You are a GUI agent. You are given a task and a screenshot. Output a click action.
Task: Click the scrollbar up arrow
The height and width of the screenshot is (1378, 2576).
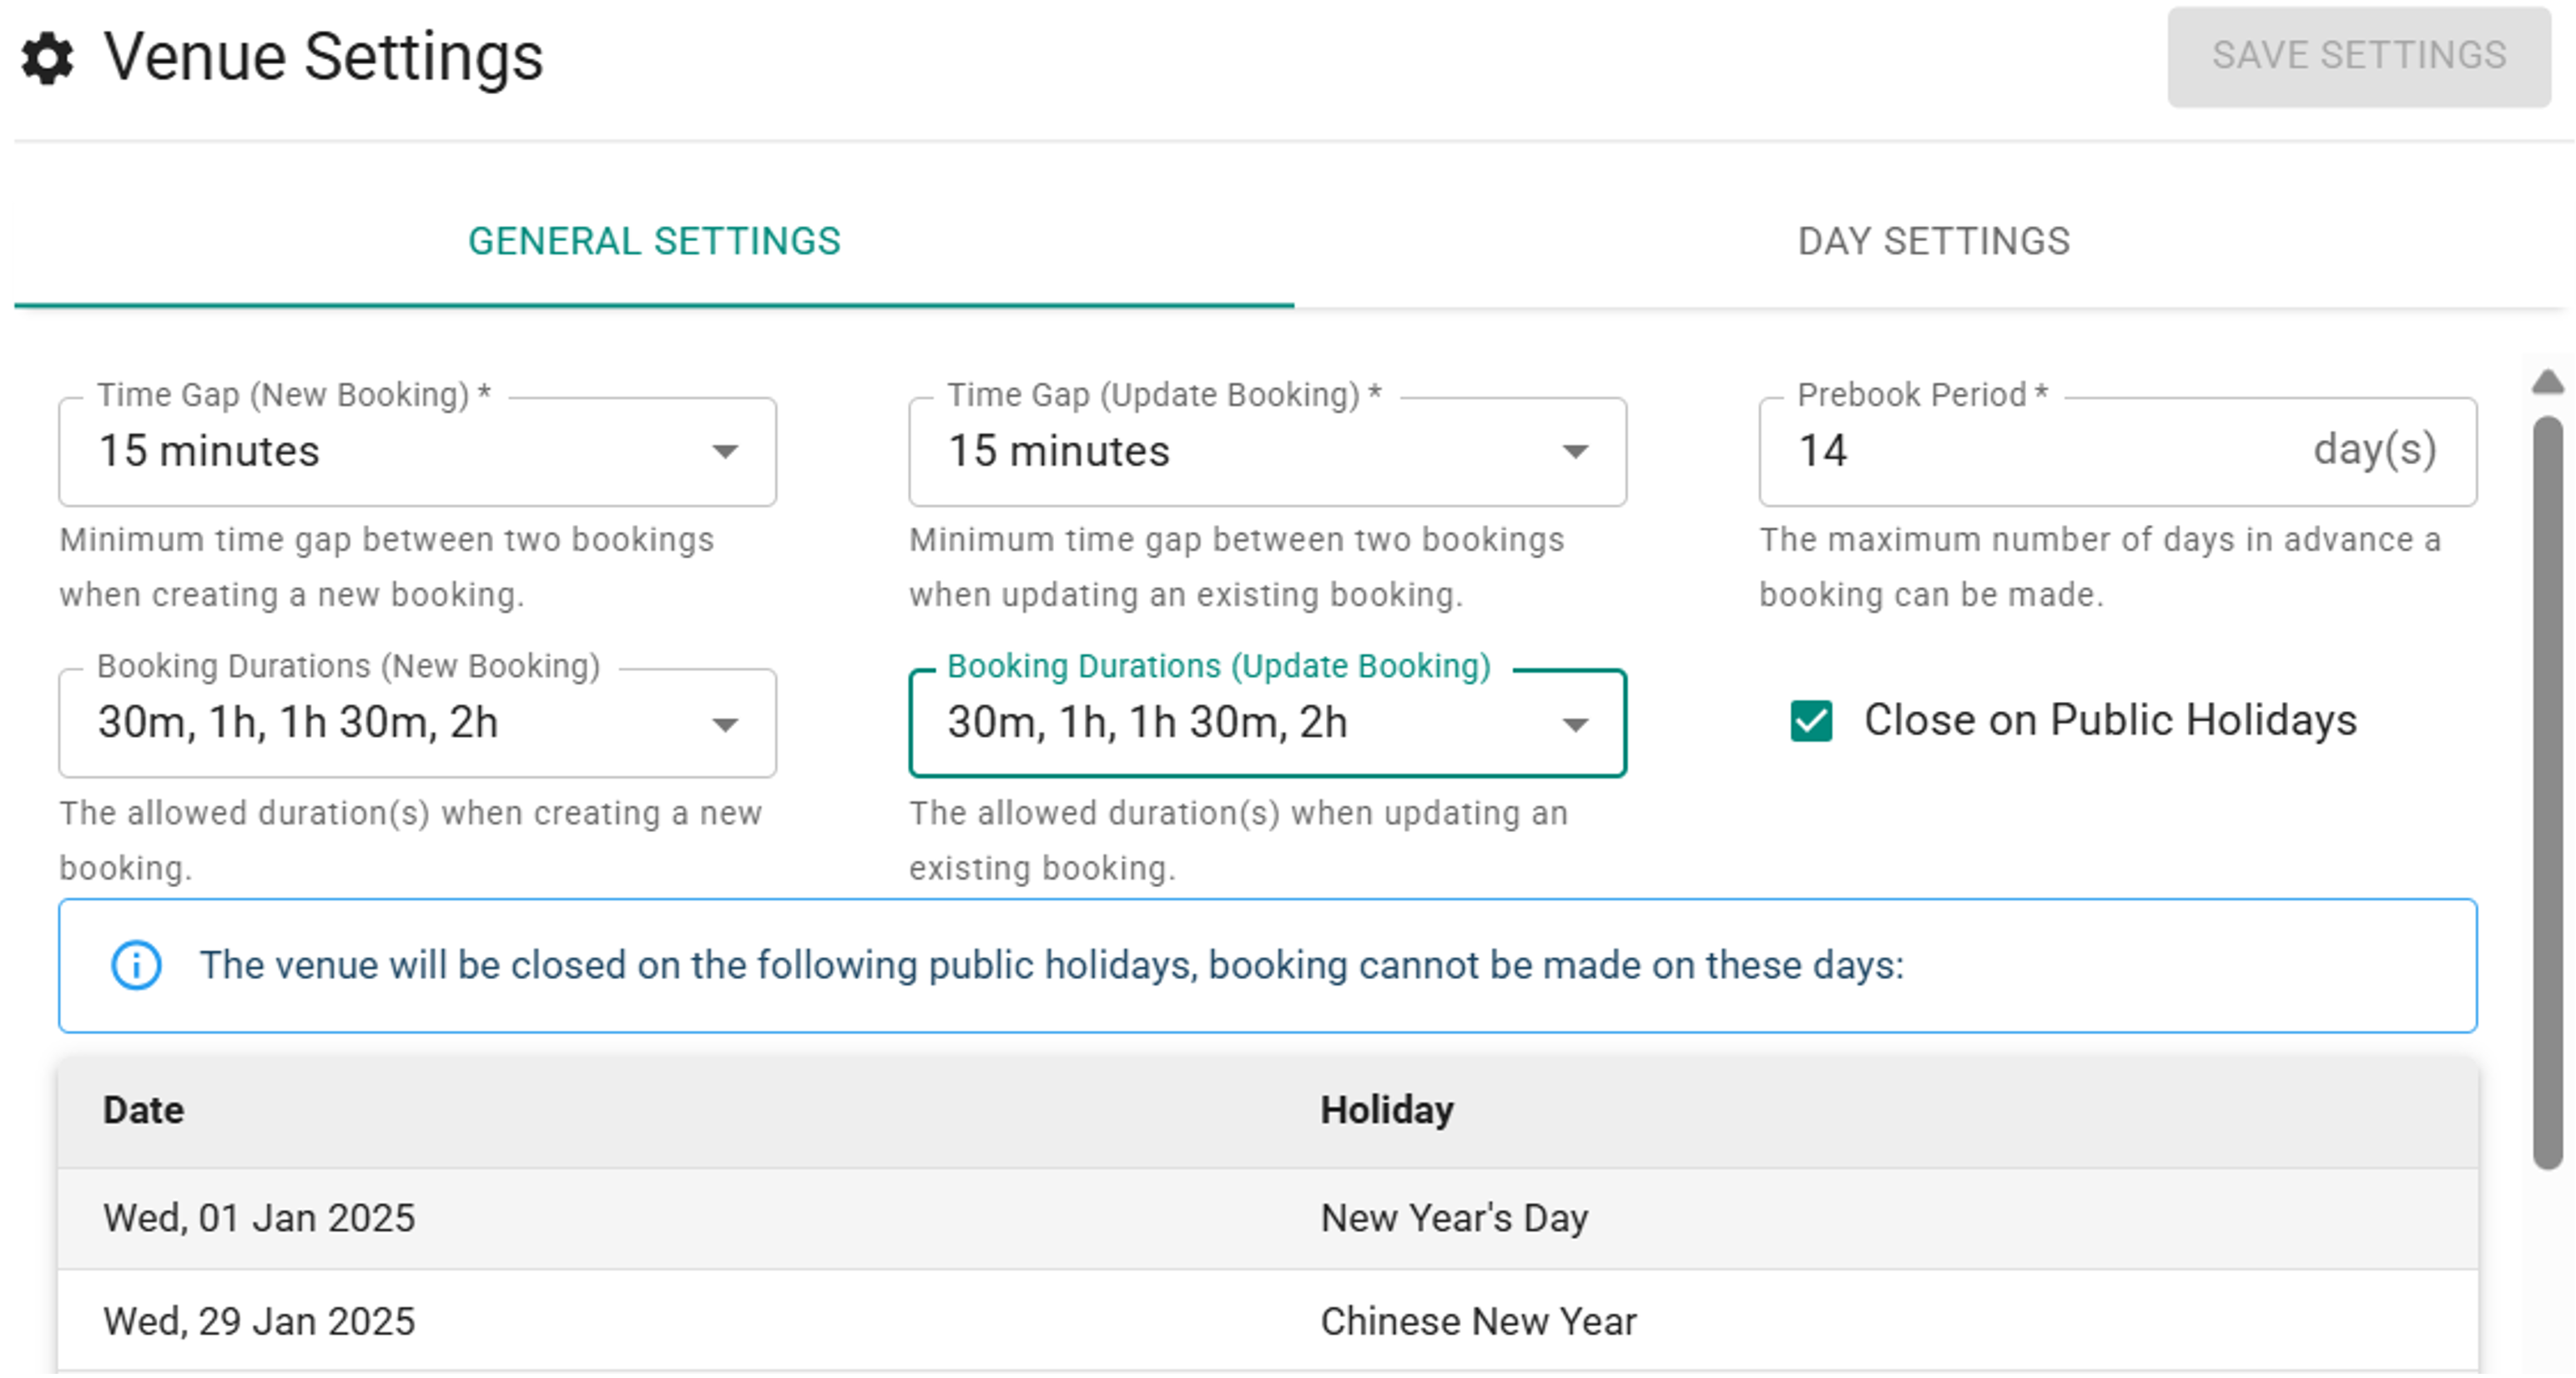pos(2548,382)
